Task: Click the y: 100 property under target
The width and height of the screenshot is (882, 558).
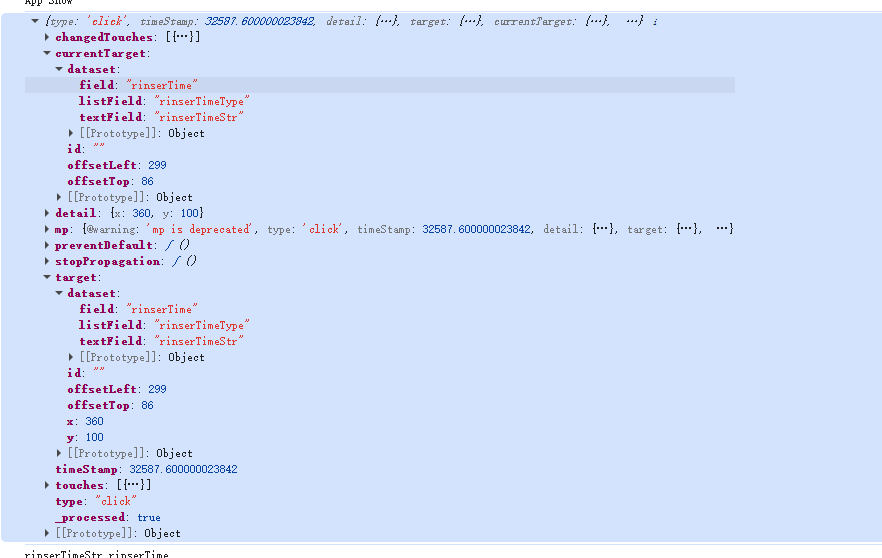Action: [x=85, y=437]
